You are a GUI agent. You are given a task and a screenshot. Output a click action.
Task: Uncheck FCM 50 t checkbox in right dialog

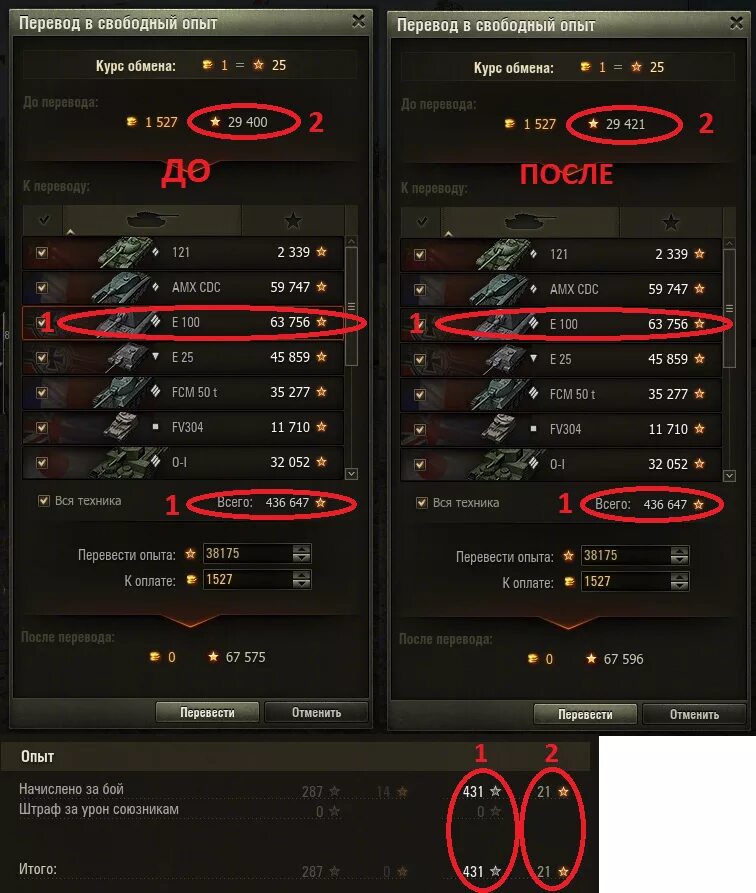(420, 394)
